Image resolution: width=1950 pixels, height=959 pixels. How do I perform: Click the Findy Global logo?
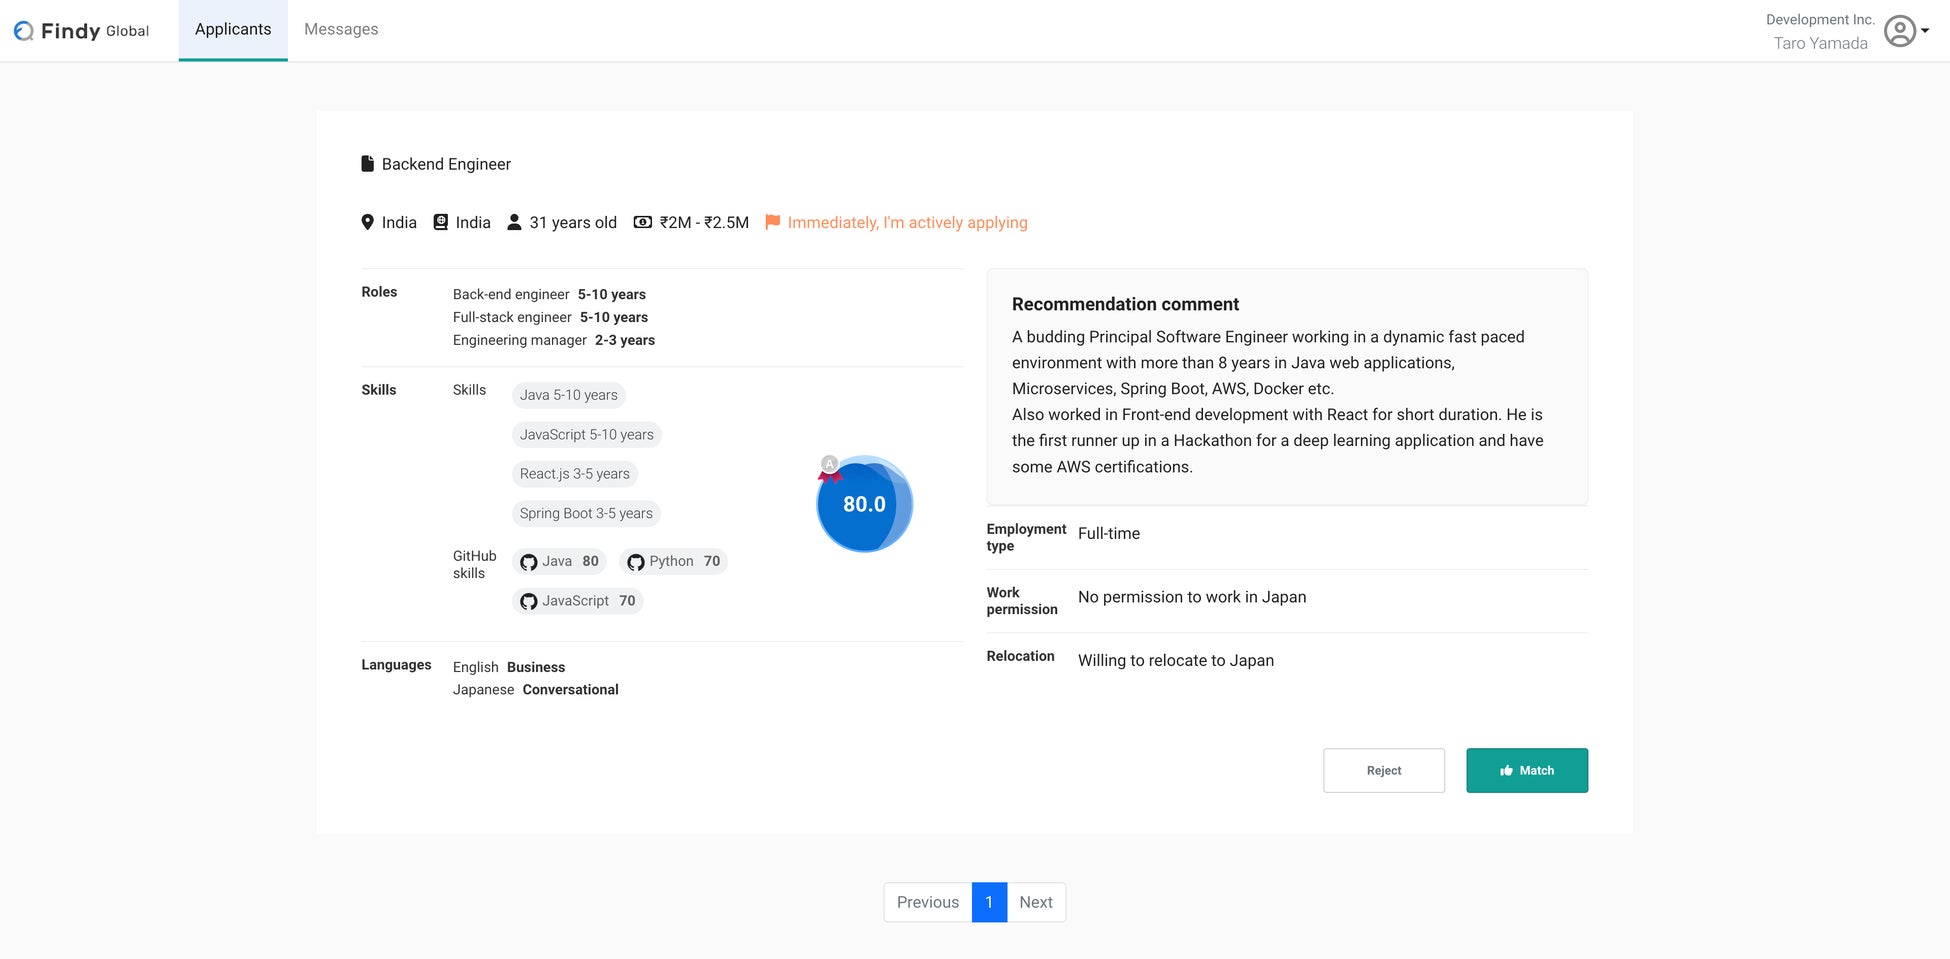82,31
